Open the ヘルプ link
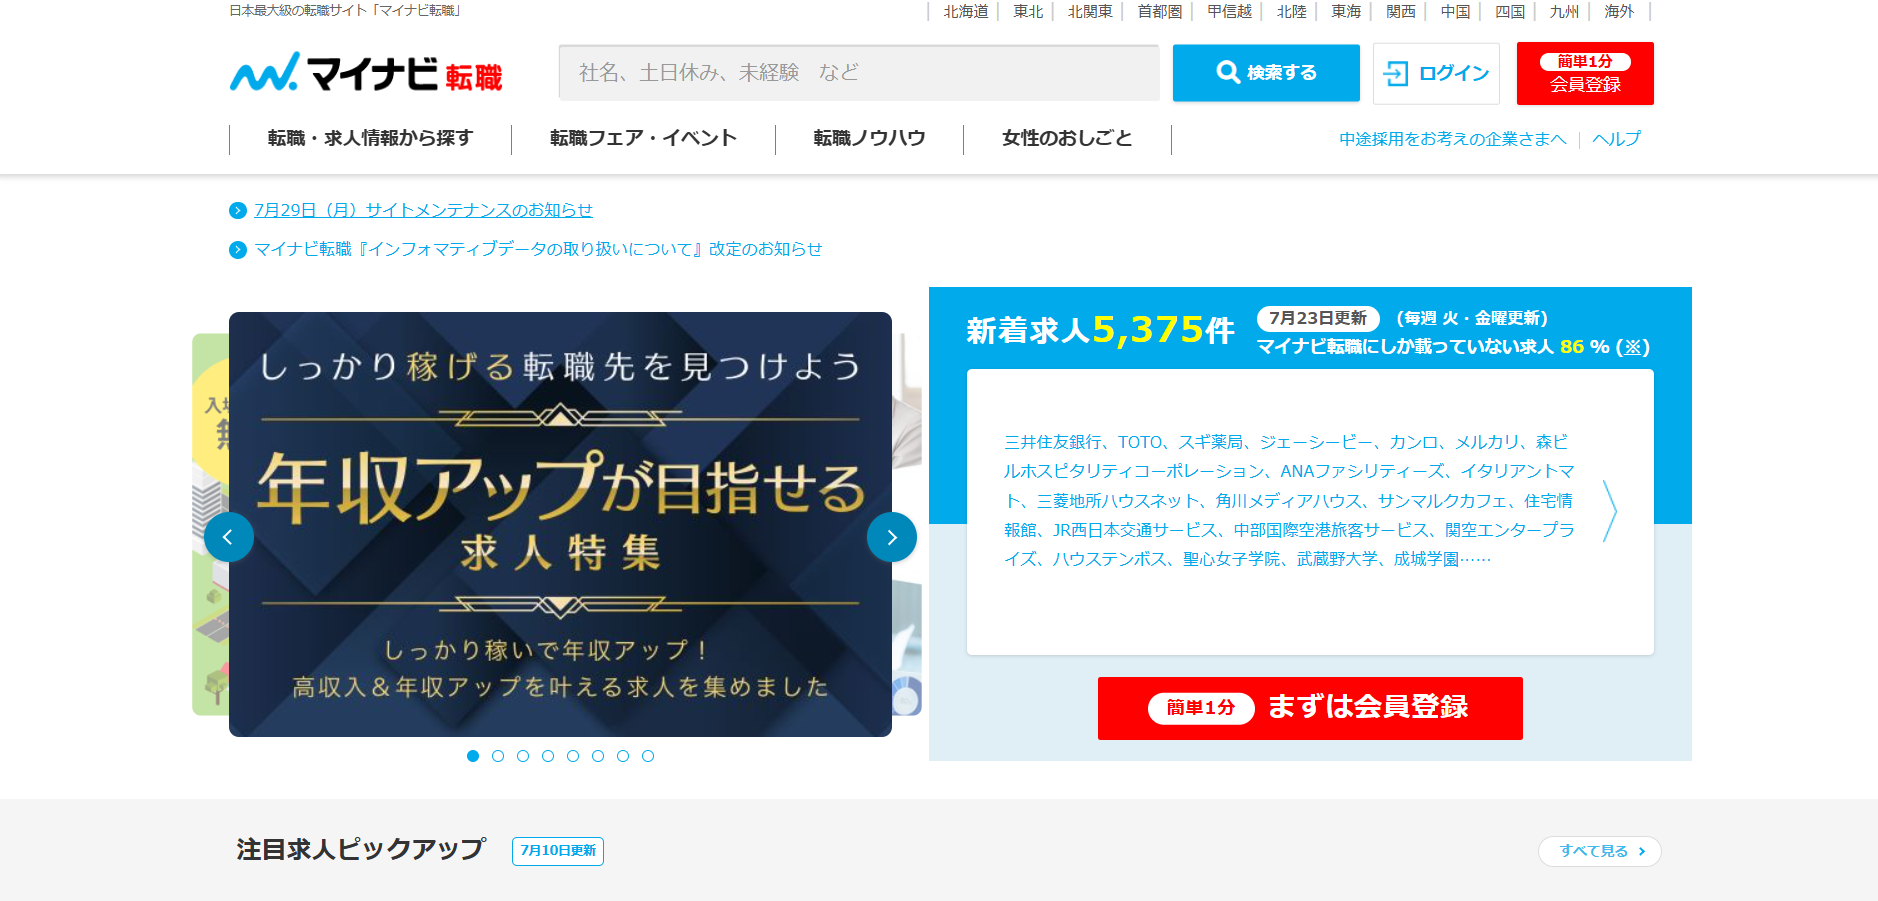This screenshot has width=1878, height=901. pyautogui.click(x=1616, y=139)
